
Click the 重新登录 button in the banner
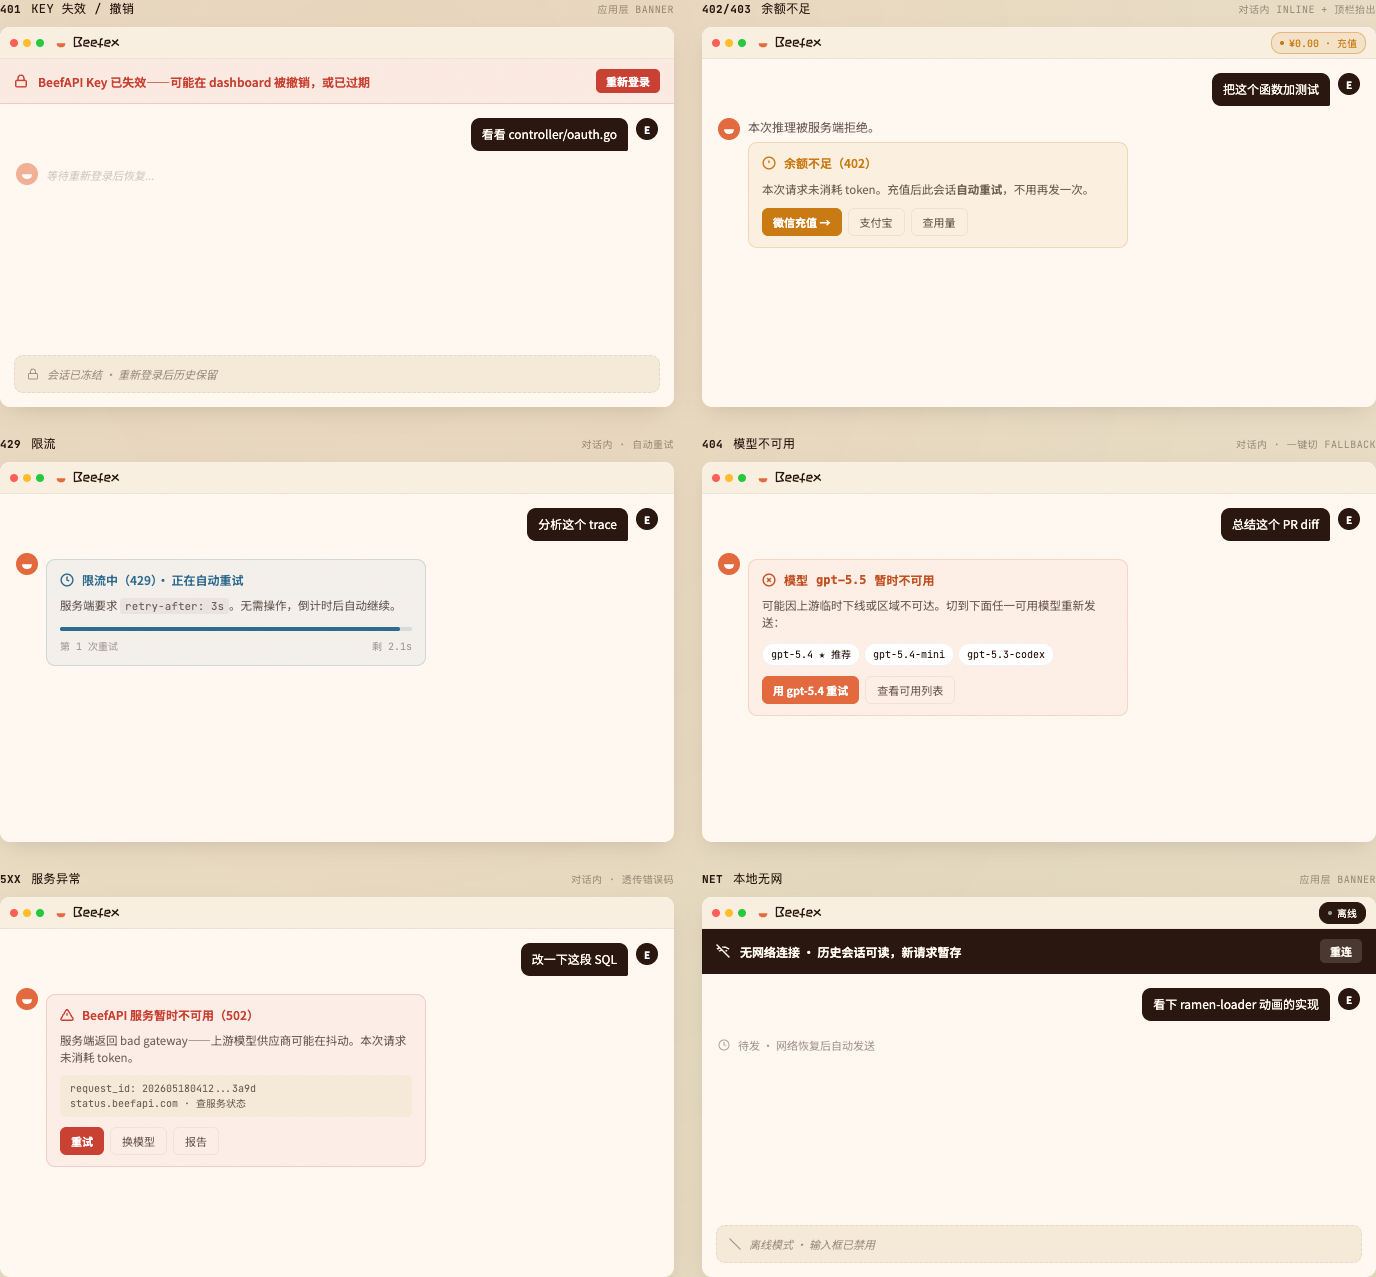point(628,82)
